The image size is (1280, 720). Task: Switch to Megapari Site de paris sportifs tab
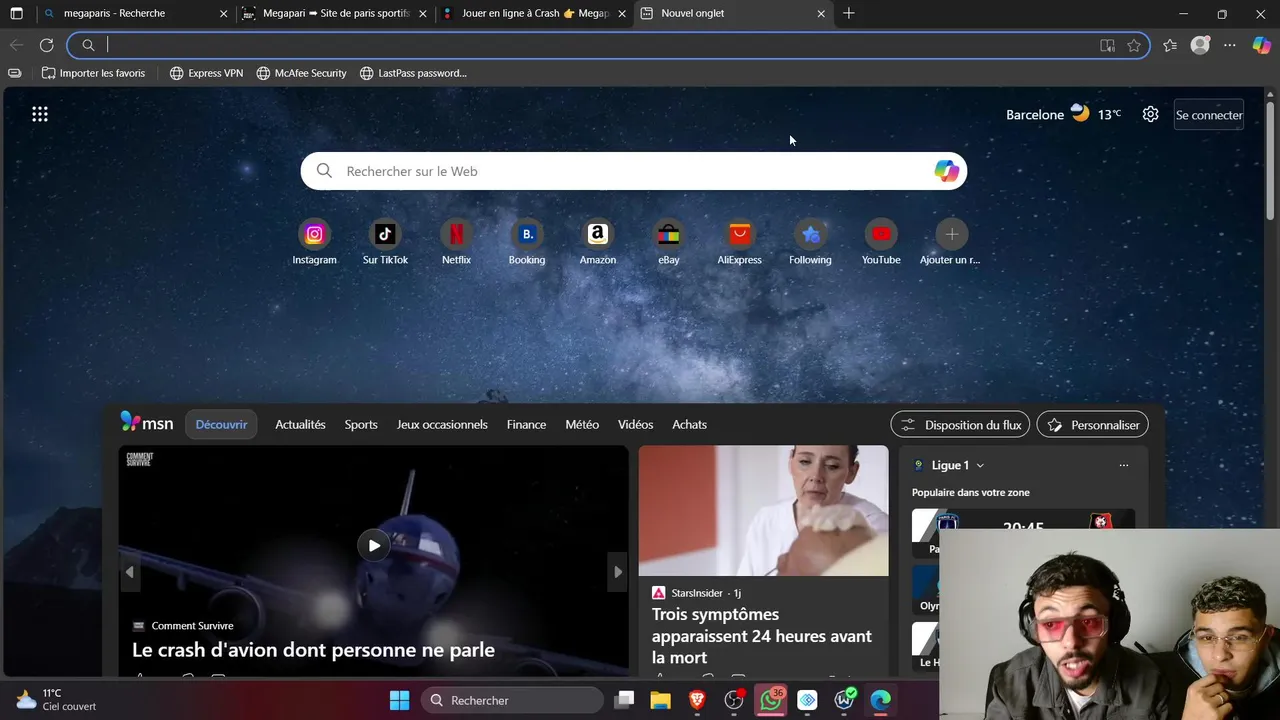[337, 13]
